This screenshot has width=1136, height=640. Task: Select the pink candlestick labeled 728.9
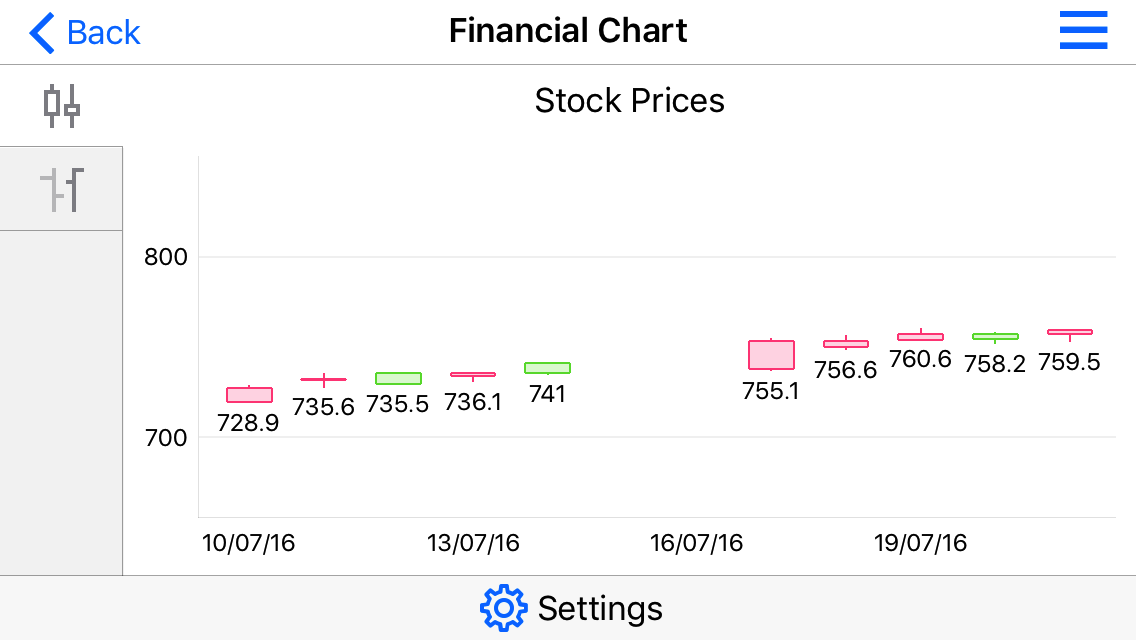click(249, 392)
